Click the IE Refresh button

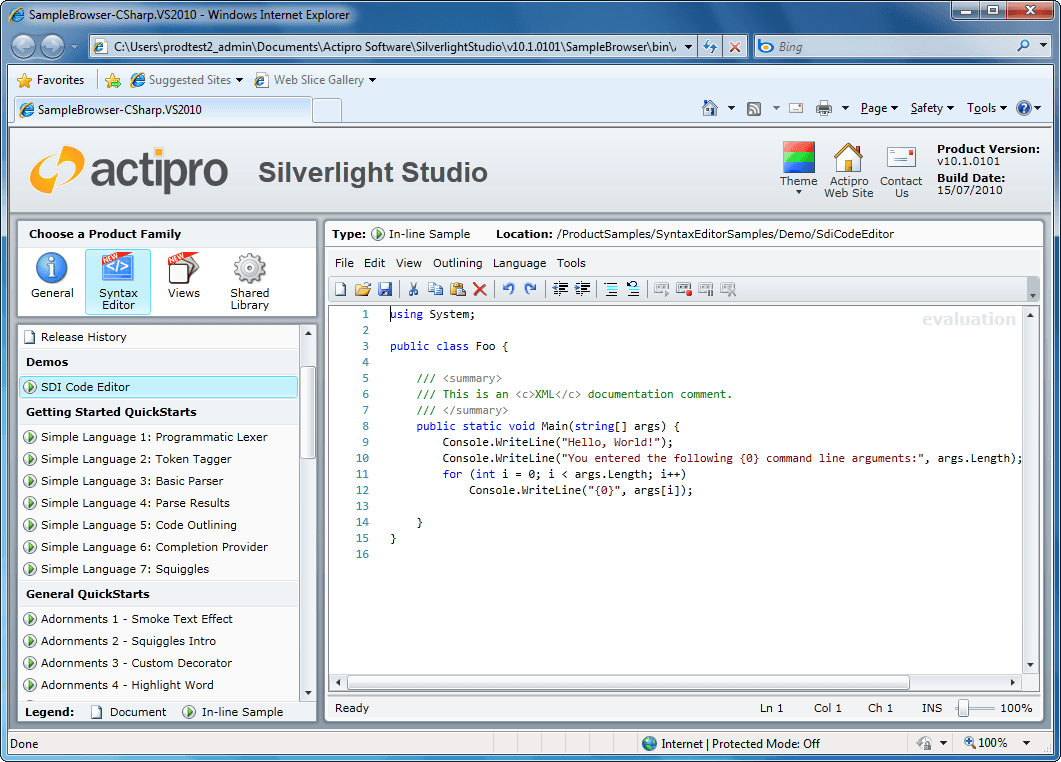pos(710,47)
